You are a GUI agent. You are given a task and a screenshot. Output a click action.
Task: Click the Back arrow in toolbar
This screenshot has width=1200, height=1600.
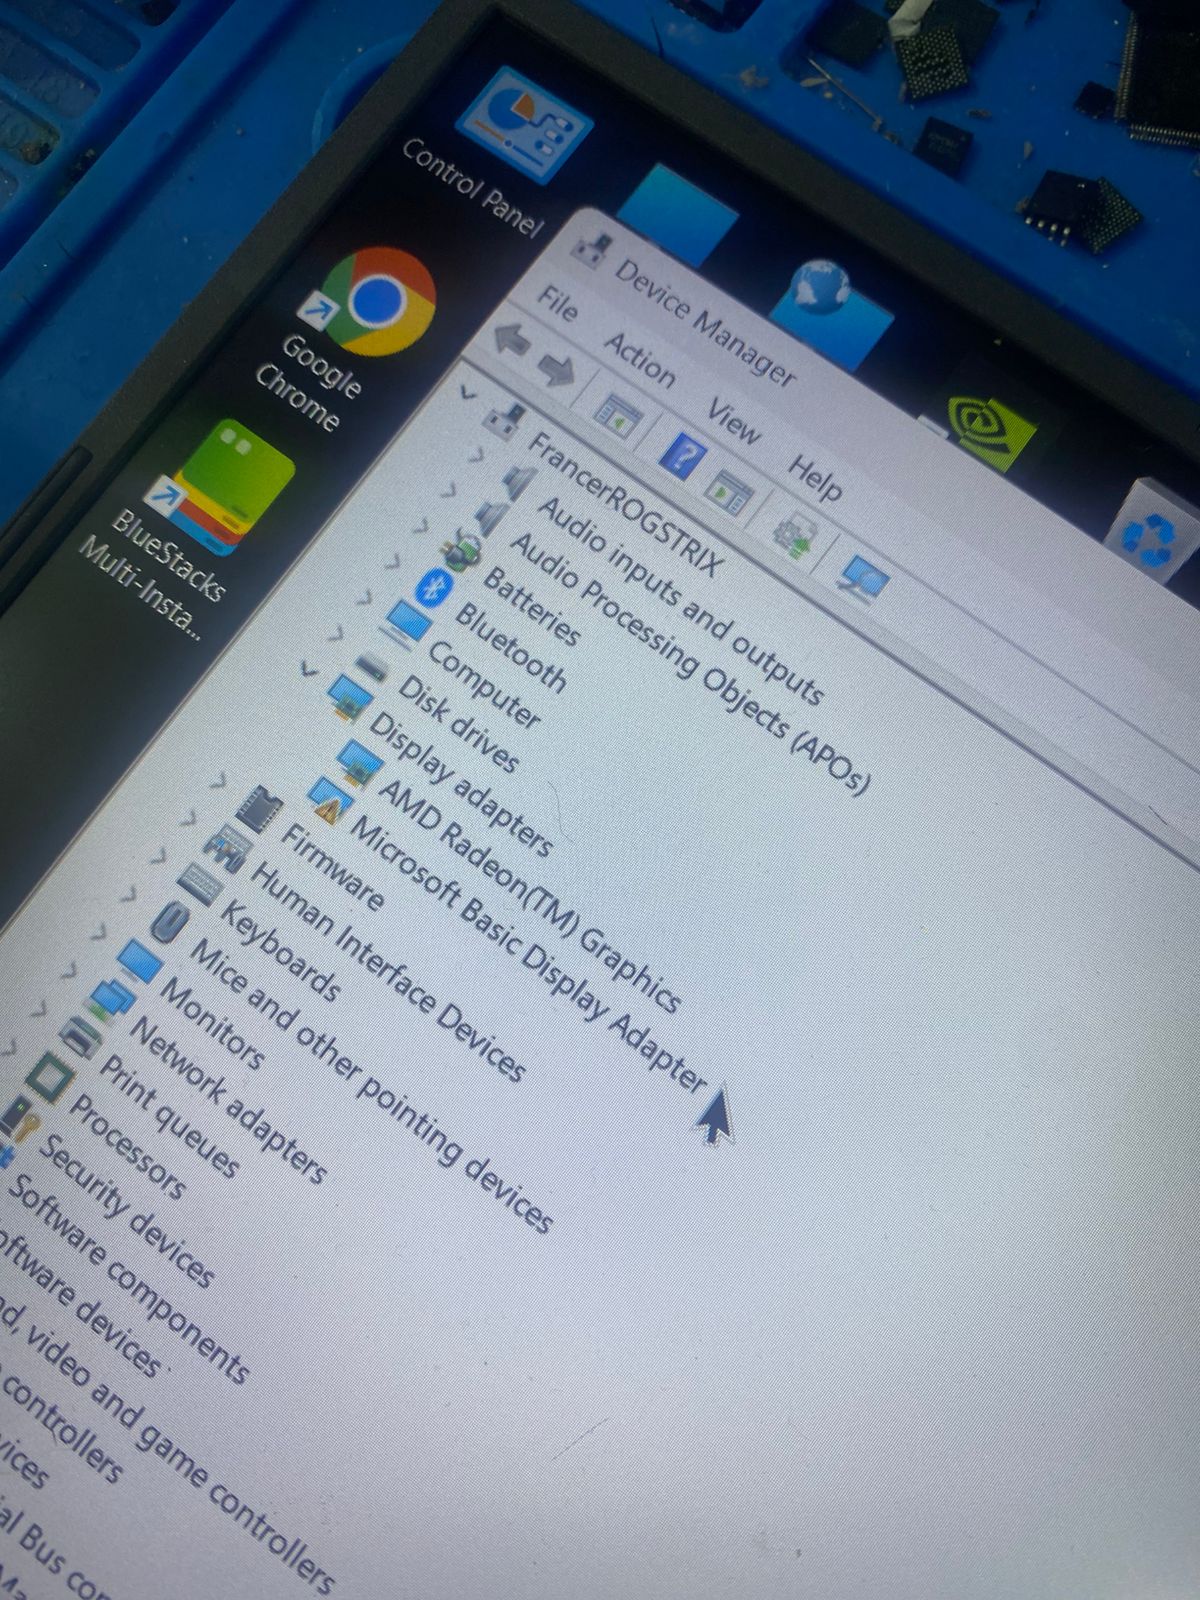[x=512, y=339]
